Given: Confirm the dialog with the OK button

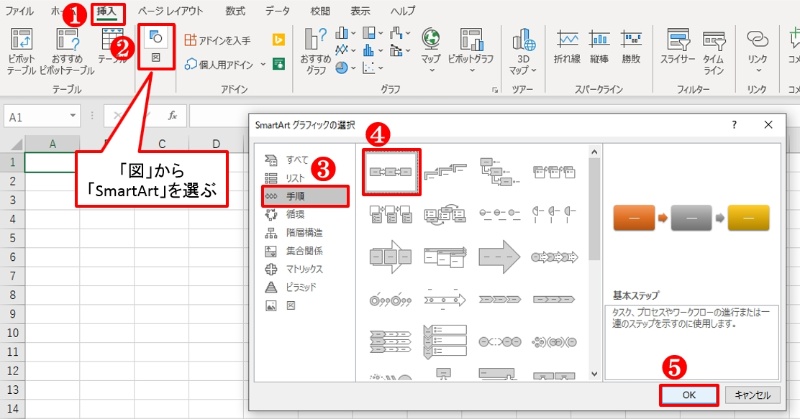Looking at the screenshot, I should [688, 394].
